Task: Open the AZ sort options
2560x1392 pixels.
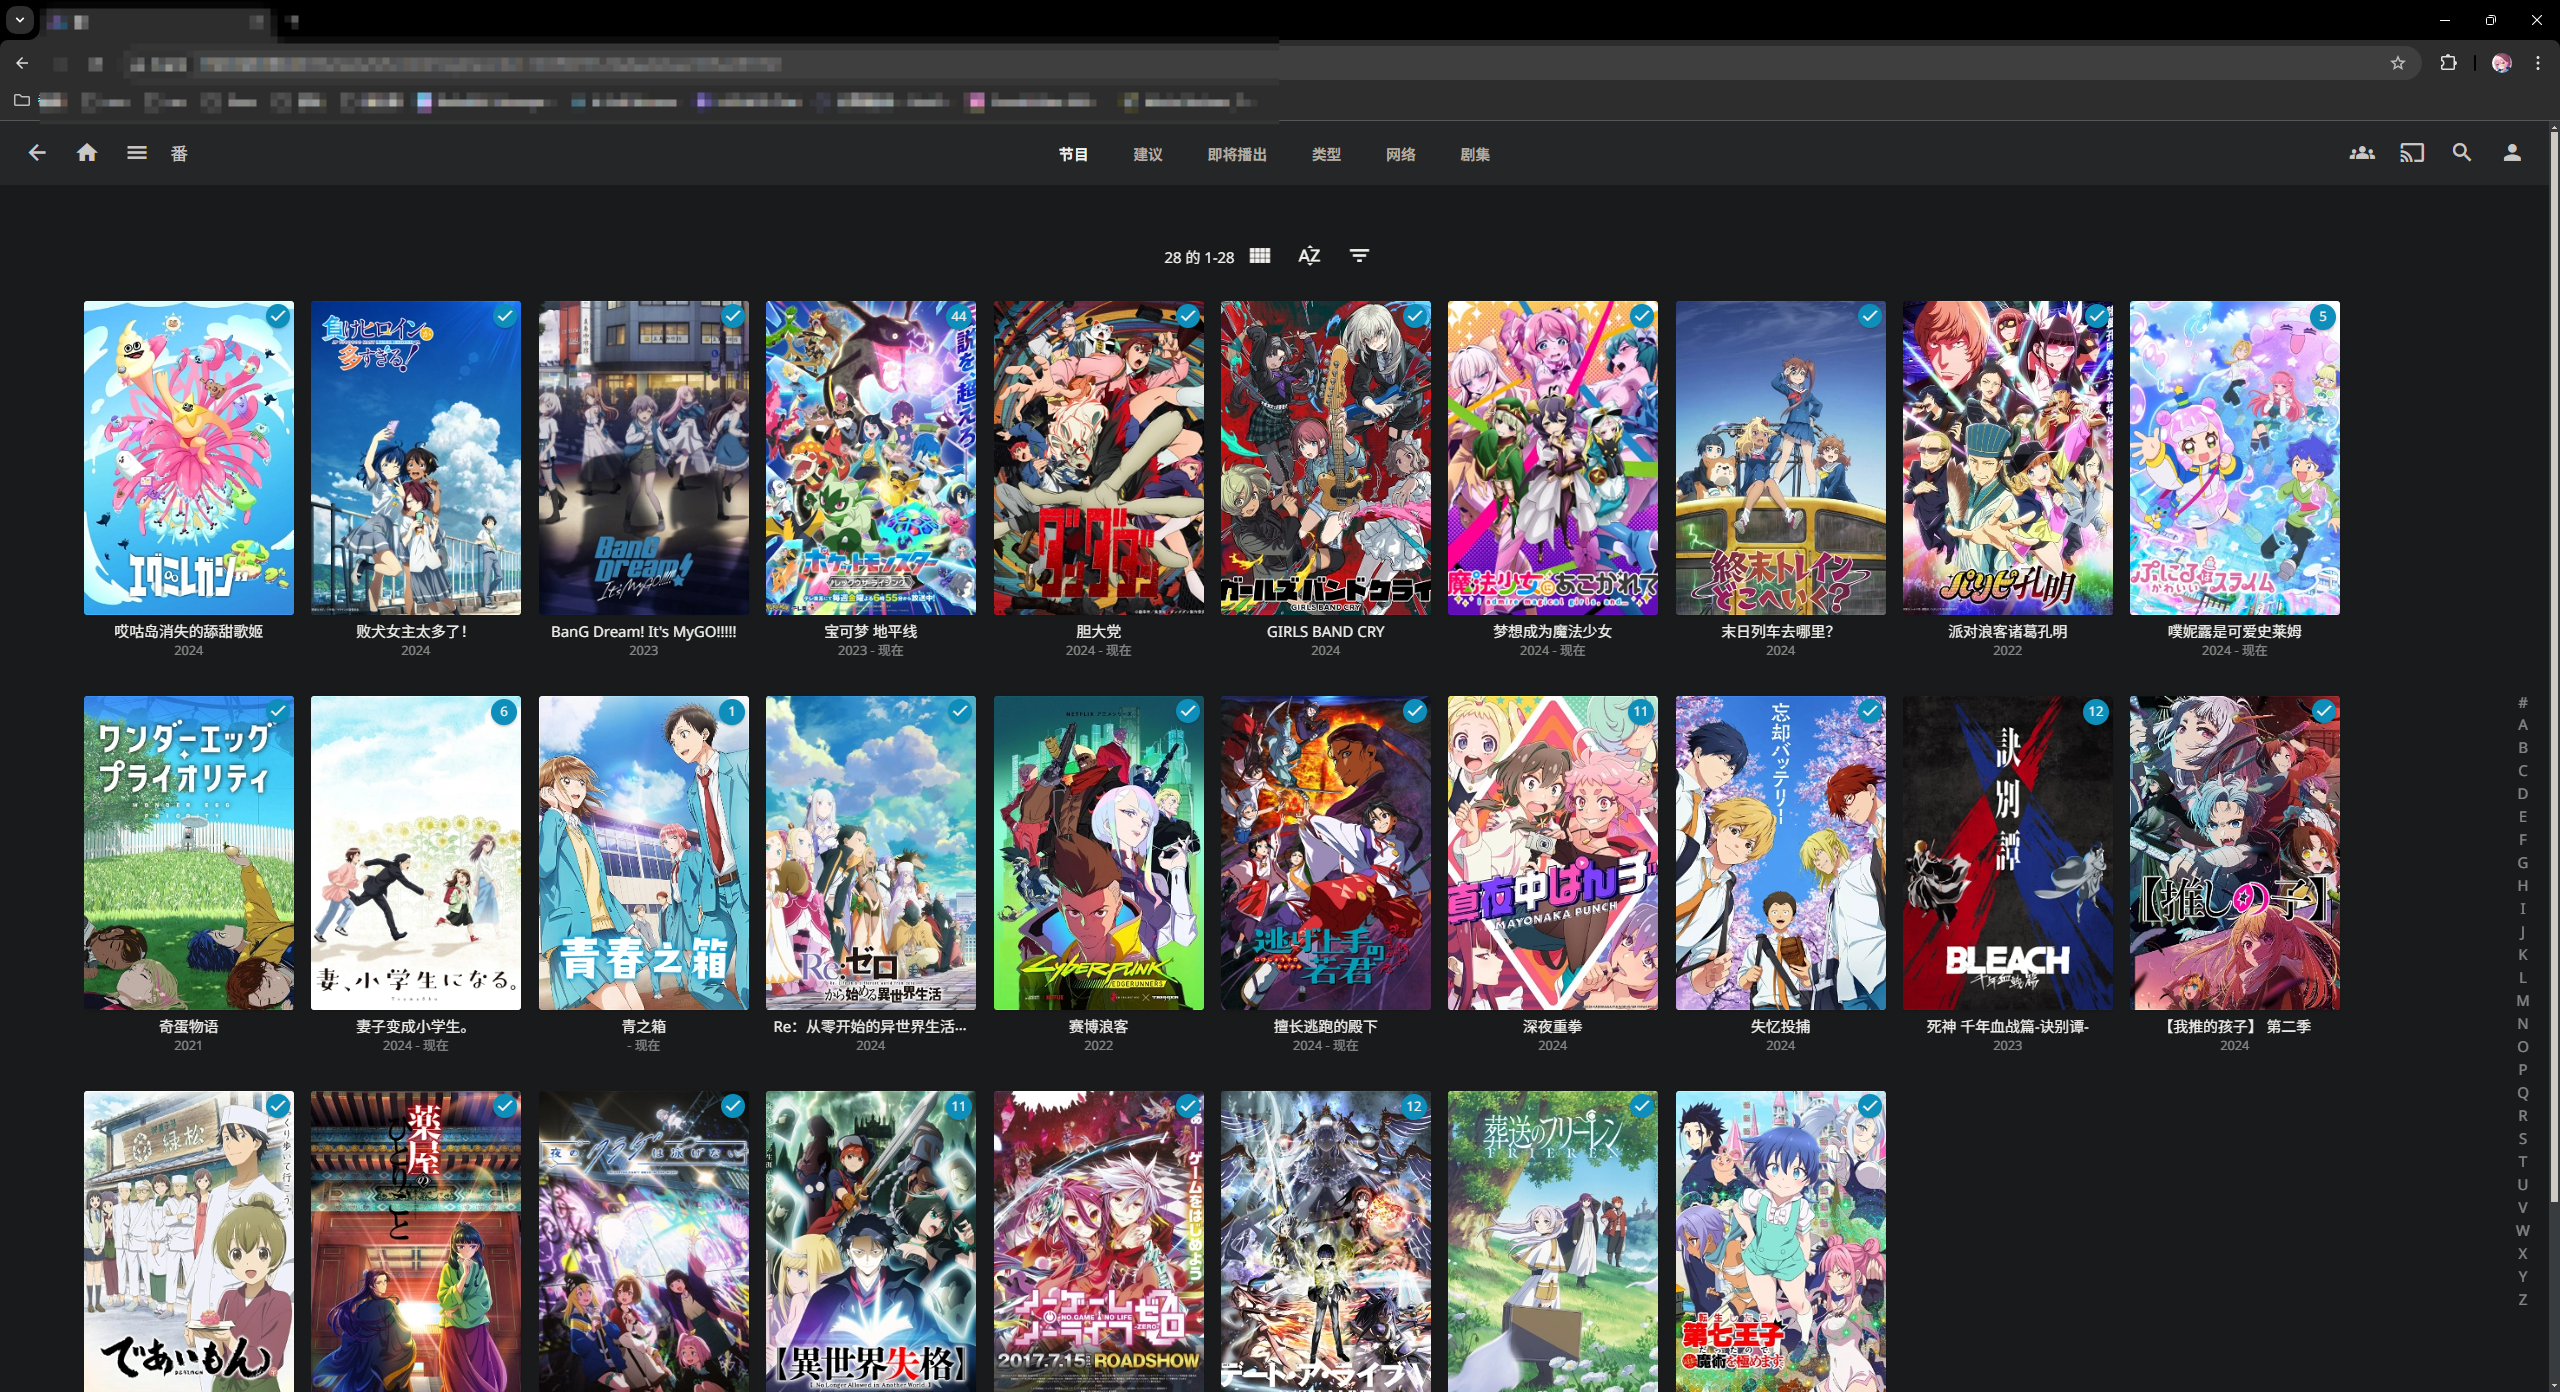Action: click(x=1309, y=256)
